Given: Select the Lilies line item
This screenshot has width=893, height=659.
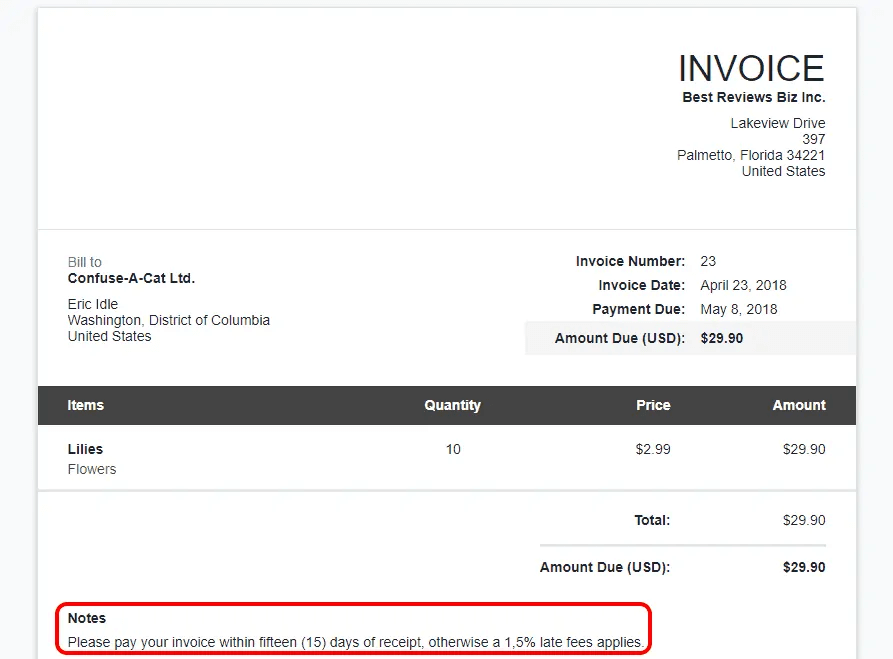Looking at the screenshot, I should (x=85, y=449).
